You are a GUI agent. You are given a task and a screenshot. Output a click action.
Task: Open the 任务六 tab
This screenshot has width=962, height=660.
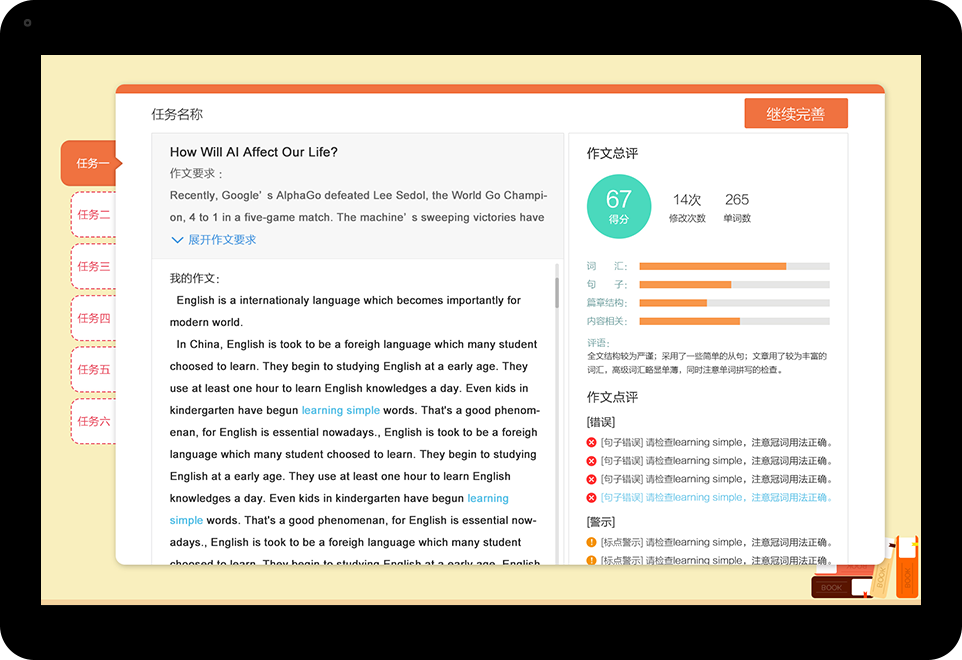coord(93,422)
